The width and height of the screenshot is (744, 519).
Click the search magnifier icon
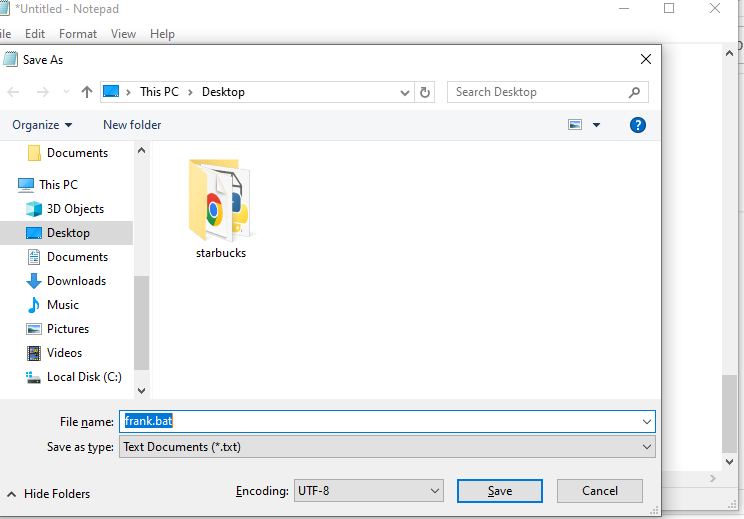(x=634, y=92)
